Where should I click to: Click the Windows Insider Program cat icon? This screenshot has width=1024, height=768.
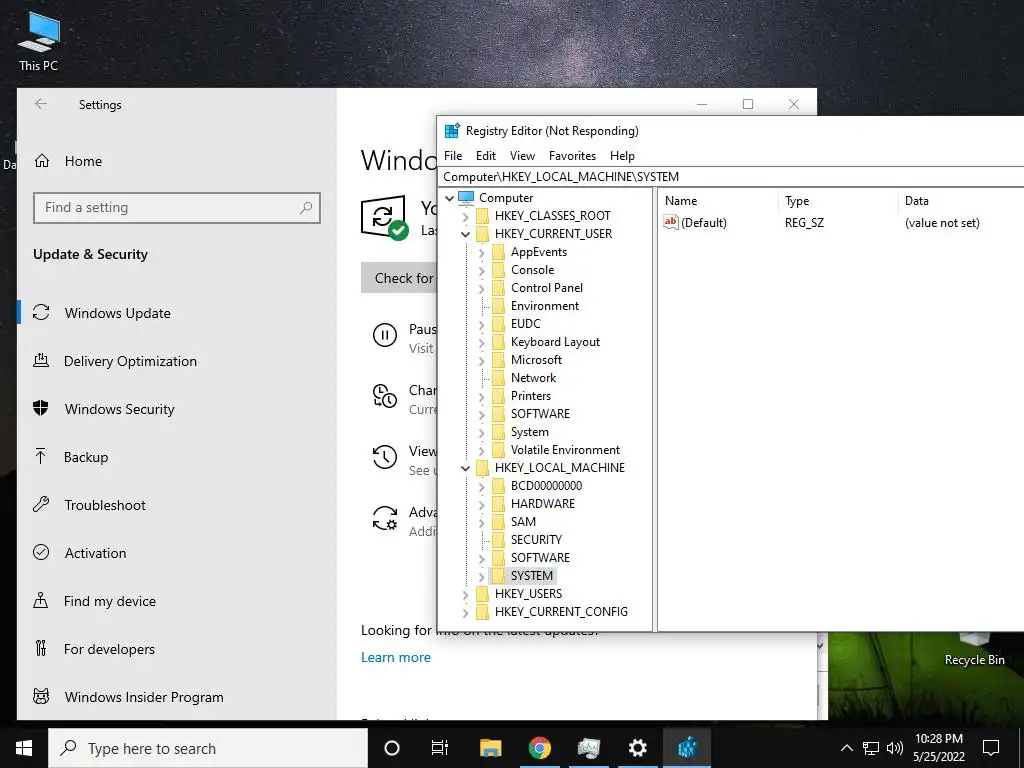tap(41, 696)
